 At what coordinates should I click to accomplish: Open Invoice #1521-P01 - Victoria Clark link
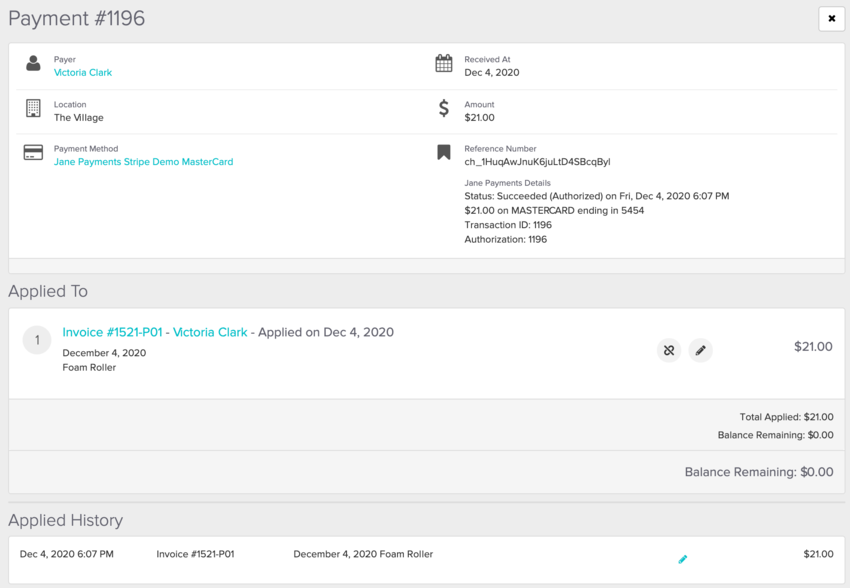click(x=154, y=332)
